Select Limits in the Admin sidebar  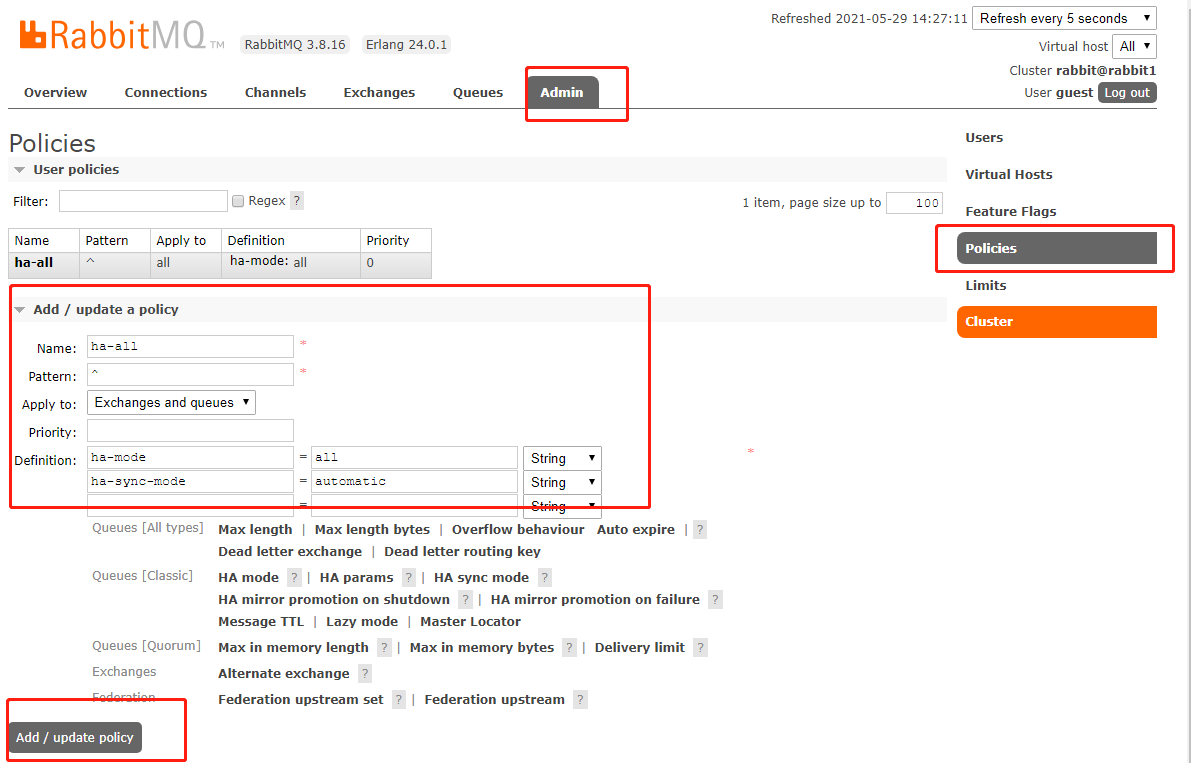click(x=985, y=285)
